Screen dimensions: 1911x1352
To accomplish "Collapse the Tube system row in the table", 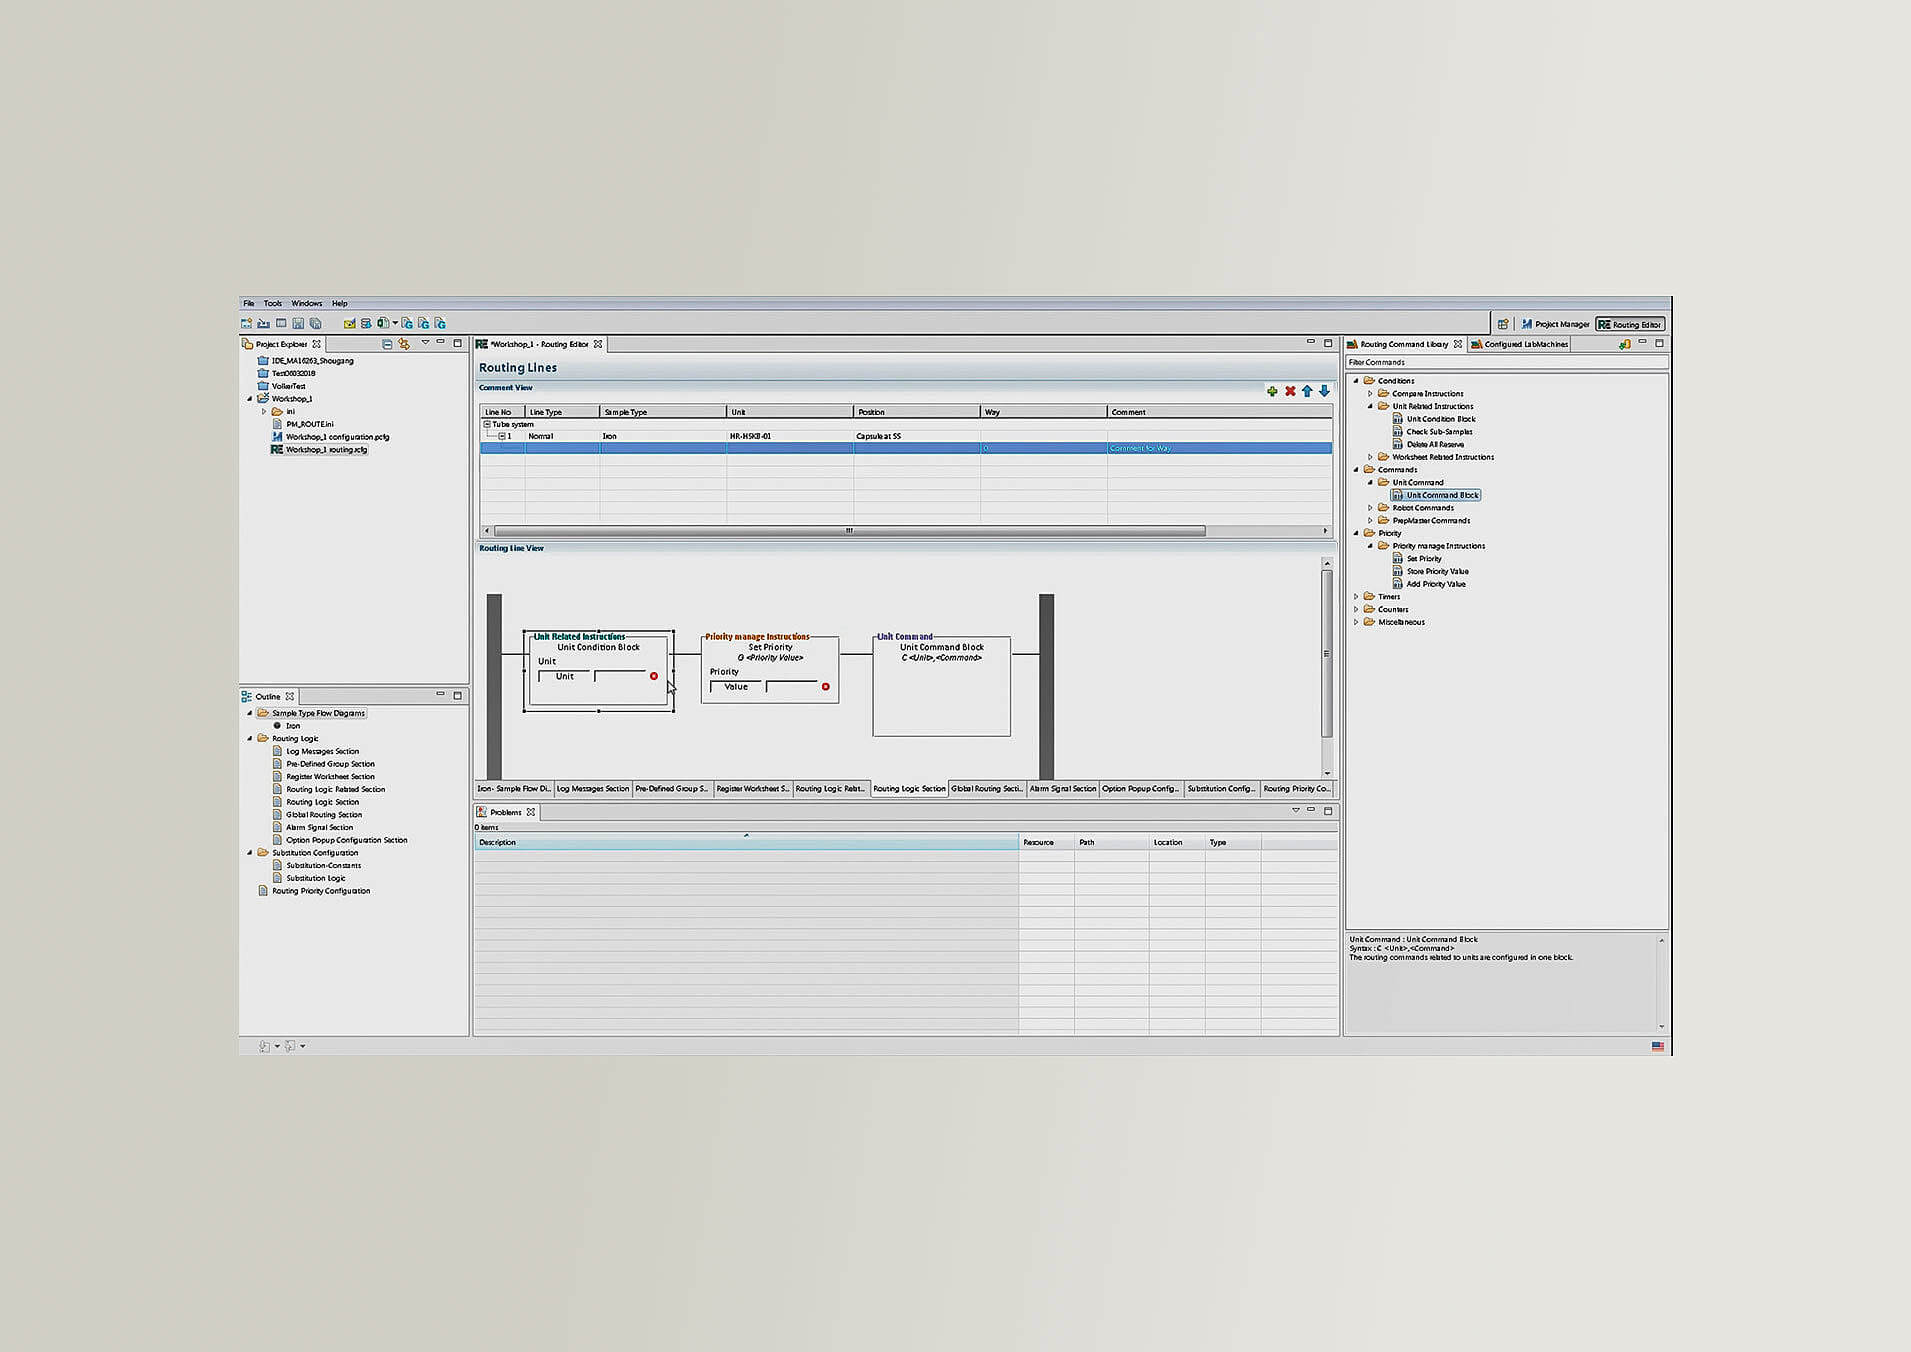I will coord(487,424).
